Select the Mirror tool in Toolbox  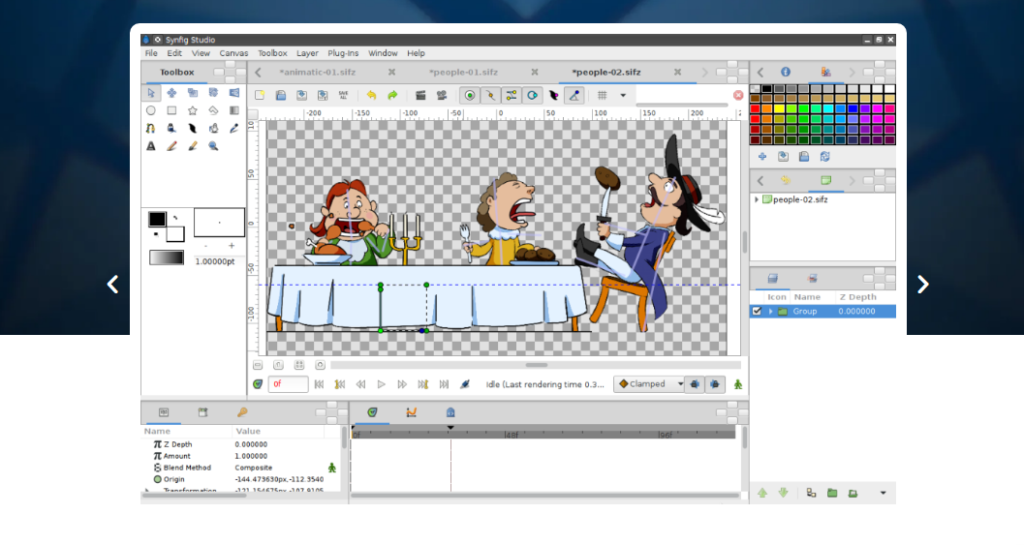pos(234,93)
